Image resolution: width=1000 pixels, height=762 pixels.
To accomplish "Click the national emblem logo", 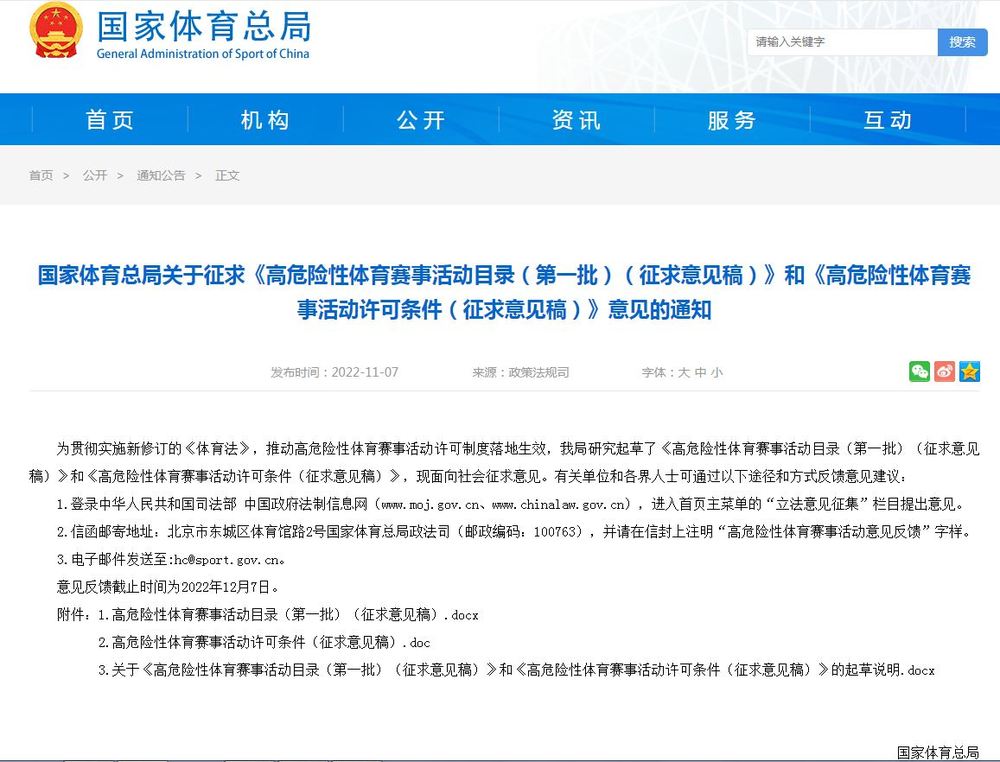I will click(x=56, y=30).
